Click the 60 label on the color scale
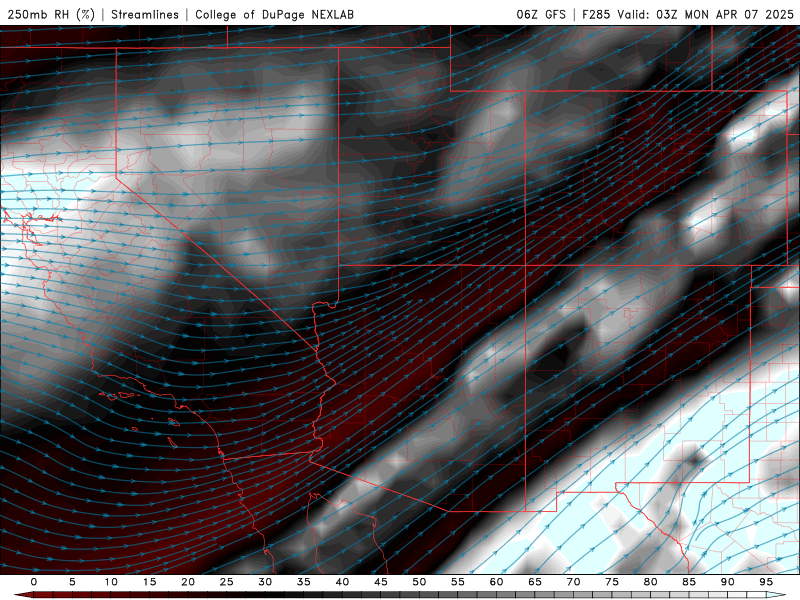 tap(496, 582)
